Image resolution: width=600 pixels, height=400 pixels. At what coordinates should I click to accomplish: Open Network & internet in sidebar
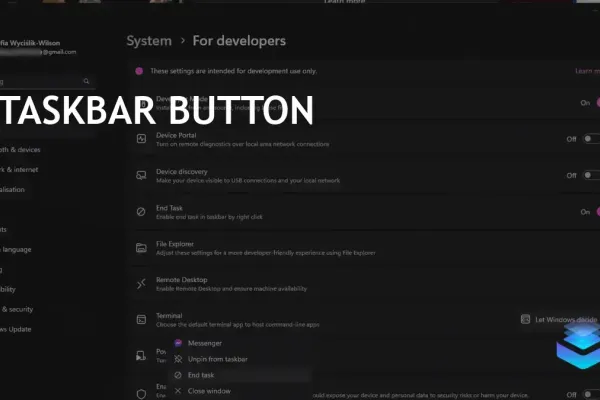pos(19,170)
